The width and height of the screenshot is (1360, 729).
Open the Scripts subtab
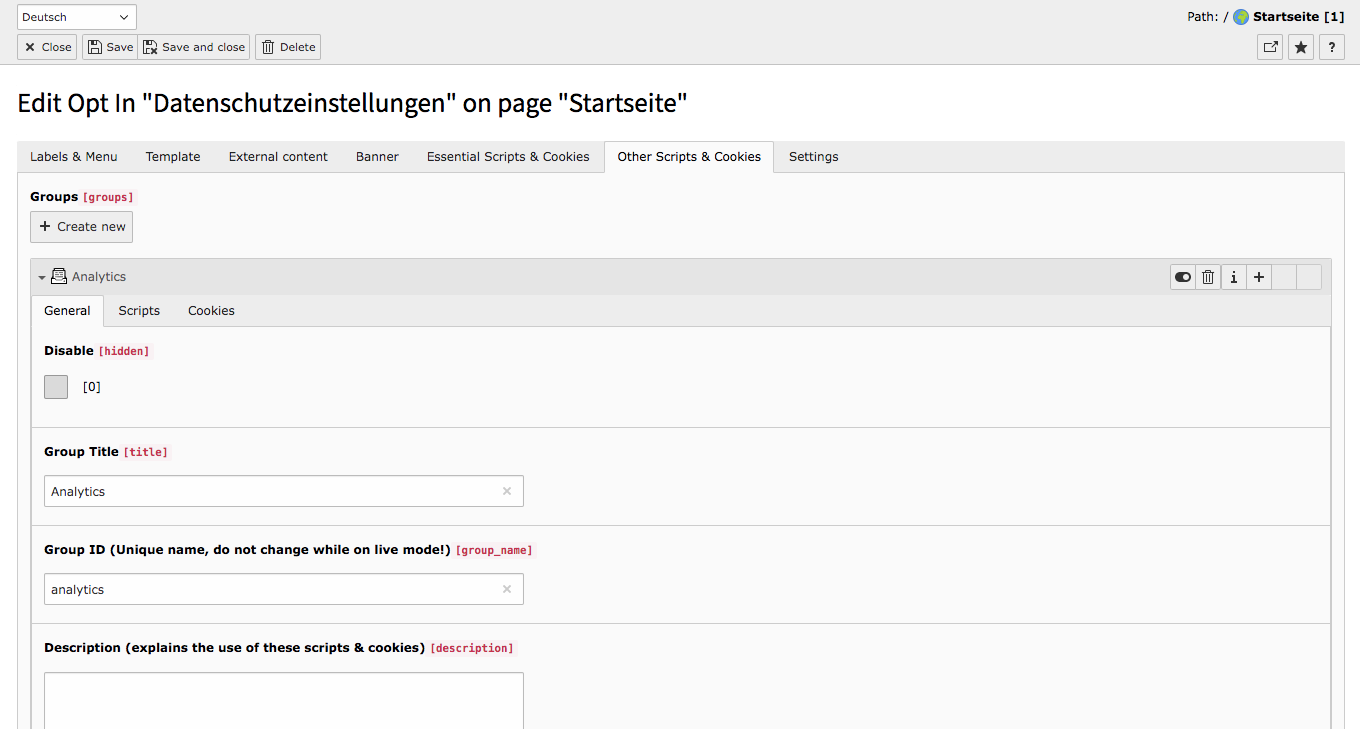[x=139, y=311]
